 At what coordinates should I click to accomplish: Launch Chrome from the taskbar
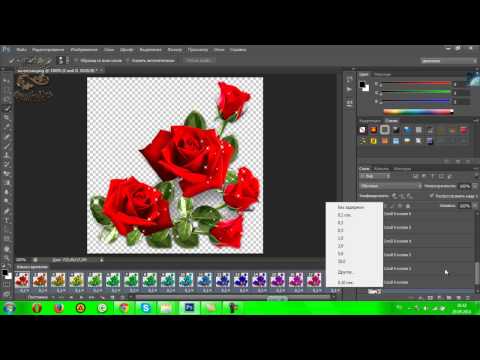(124, 308)
